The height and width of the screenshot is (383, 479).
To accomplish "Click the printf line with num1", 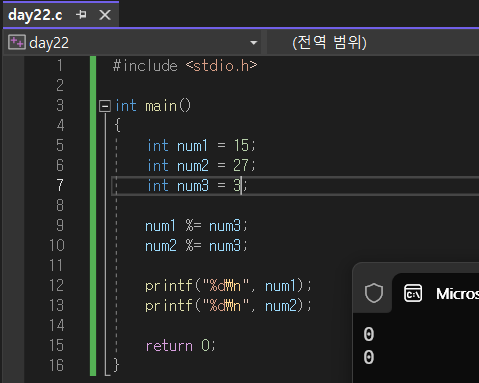I will point(228,286).
